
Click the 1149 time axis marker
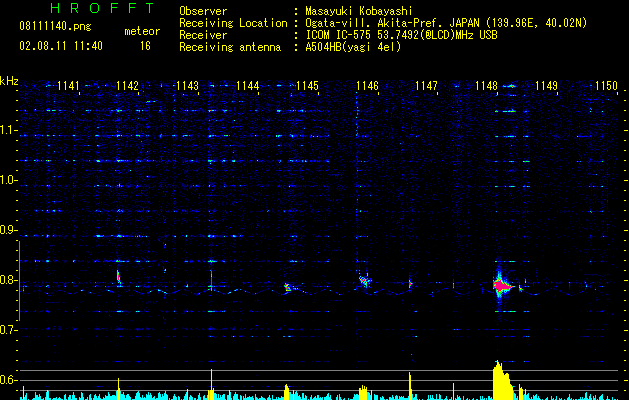coord(547,85)
